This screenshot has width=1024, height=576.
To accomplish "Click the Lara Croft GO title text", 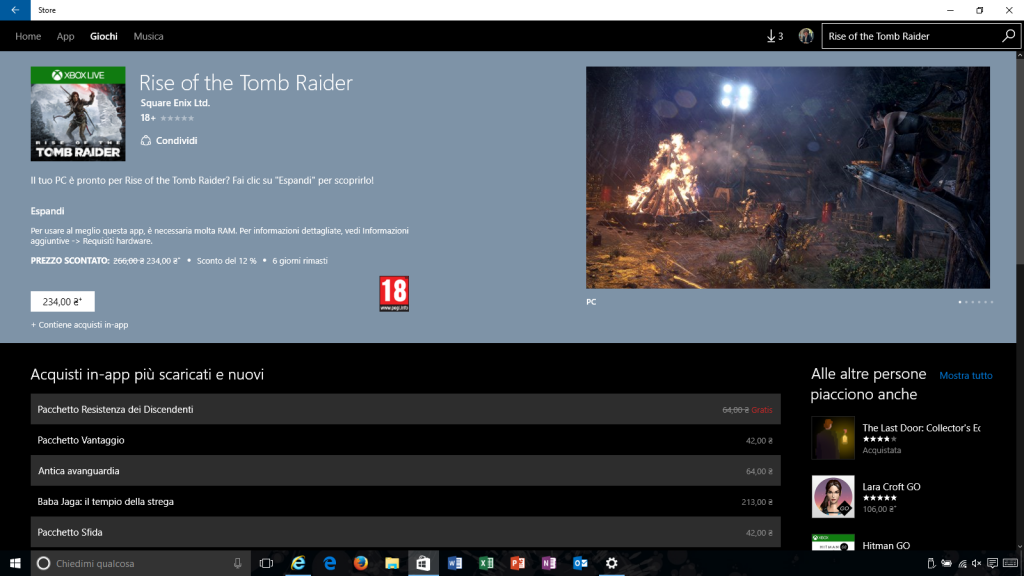I will click(891, 487).
